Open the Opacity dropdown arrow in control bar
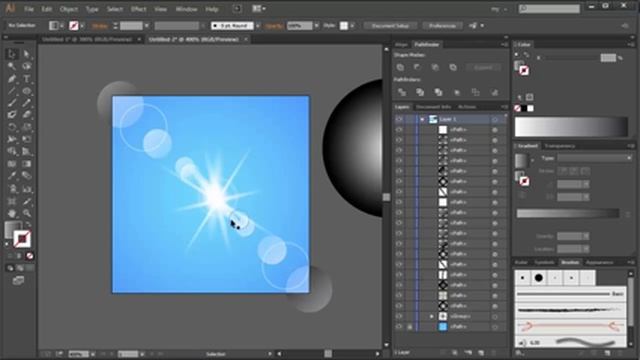Image resolution: width=640 pixels, height=360 pixels. point(317,26)
